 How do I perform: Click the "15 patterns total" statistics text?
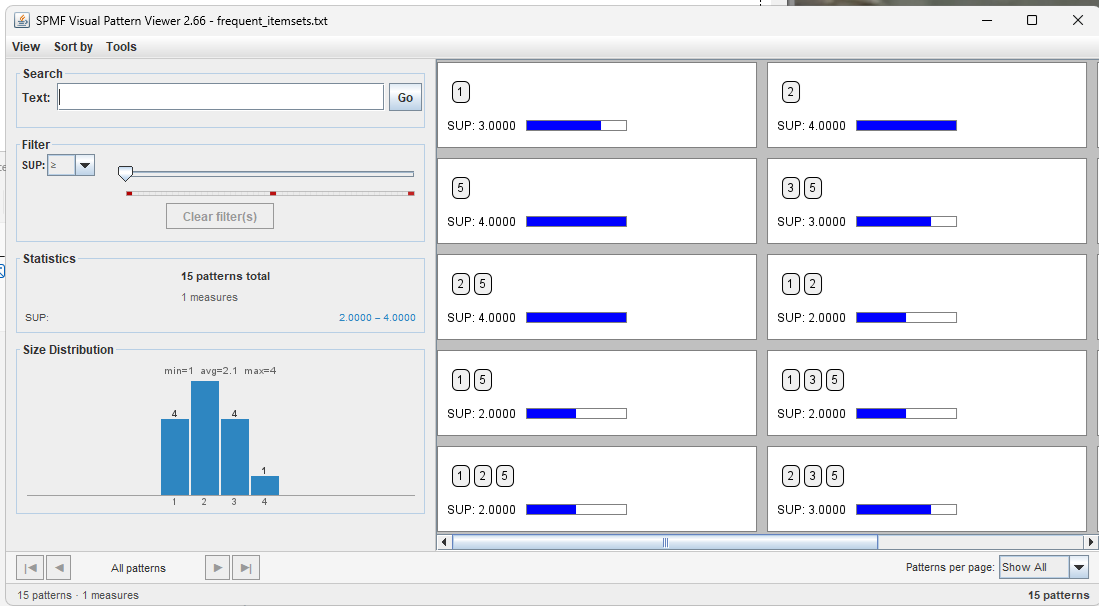(x=225, y=276)
